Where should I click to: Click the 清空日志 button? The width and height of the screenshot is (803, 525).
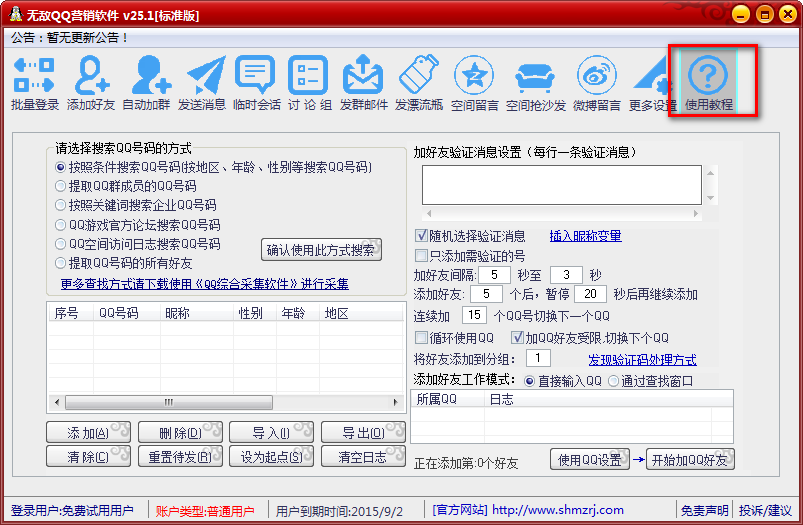click(x=363, y=456)
